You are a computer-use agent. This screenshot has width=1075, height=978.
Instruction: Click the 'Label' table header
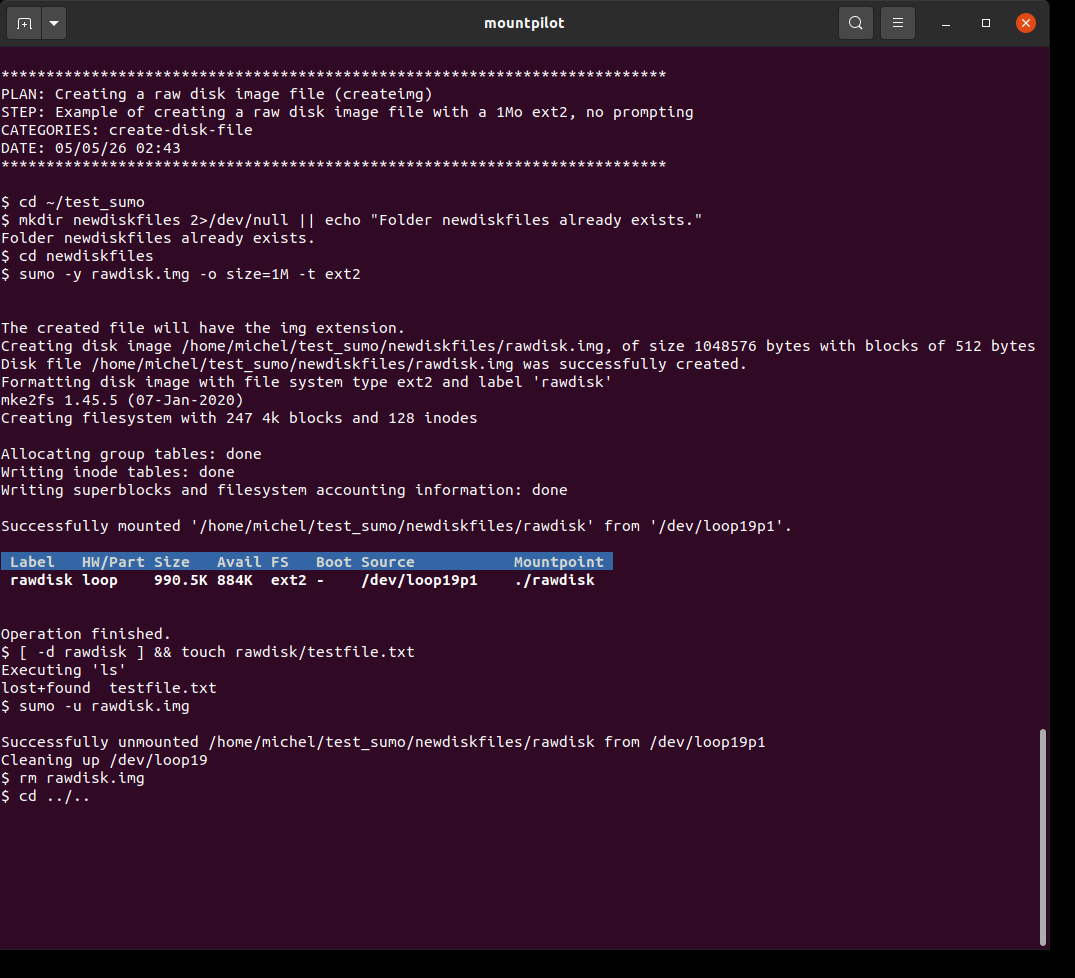(32, 562)
